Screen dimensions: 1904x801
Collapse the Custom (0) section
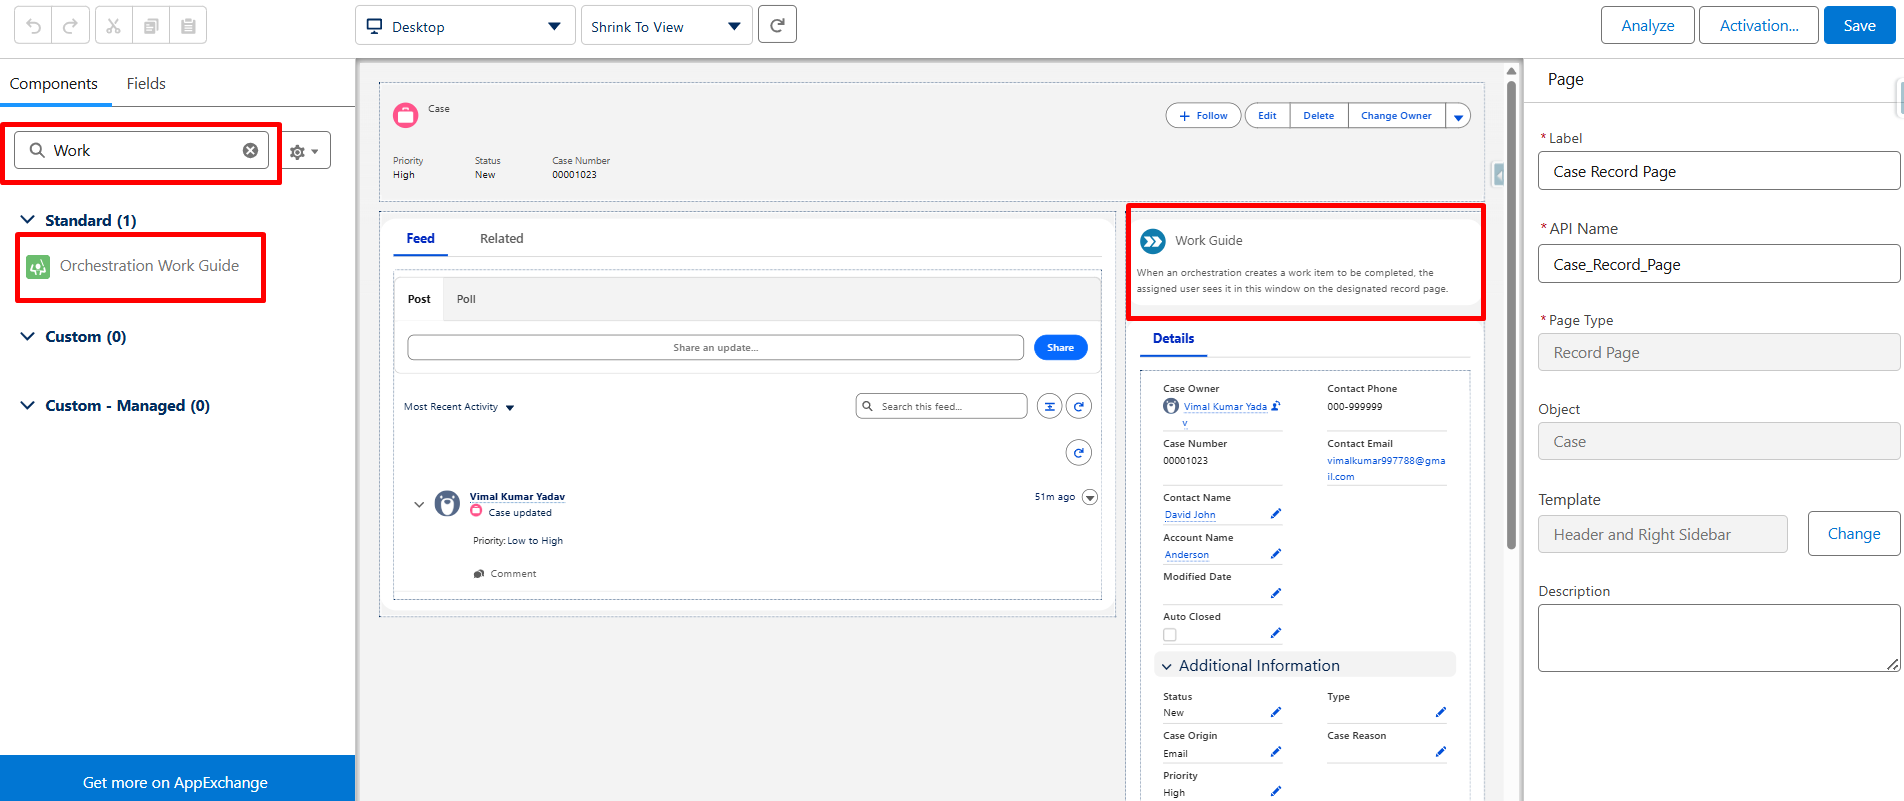click(28, 336)
